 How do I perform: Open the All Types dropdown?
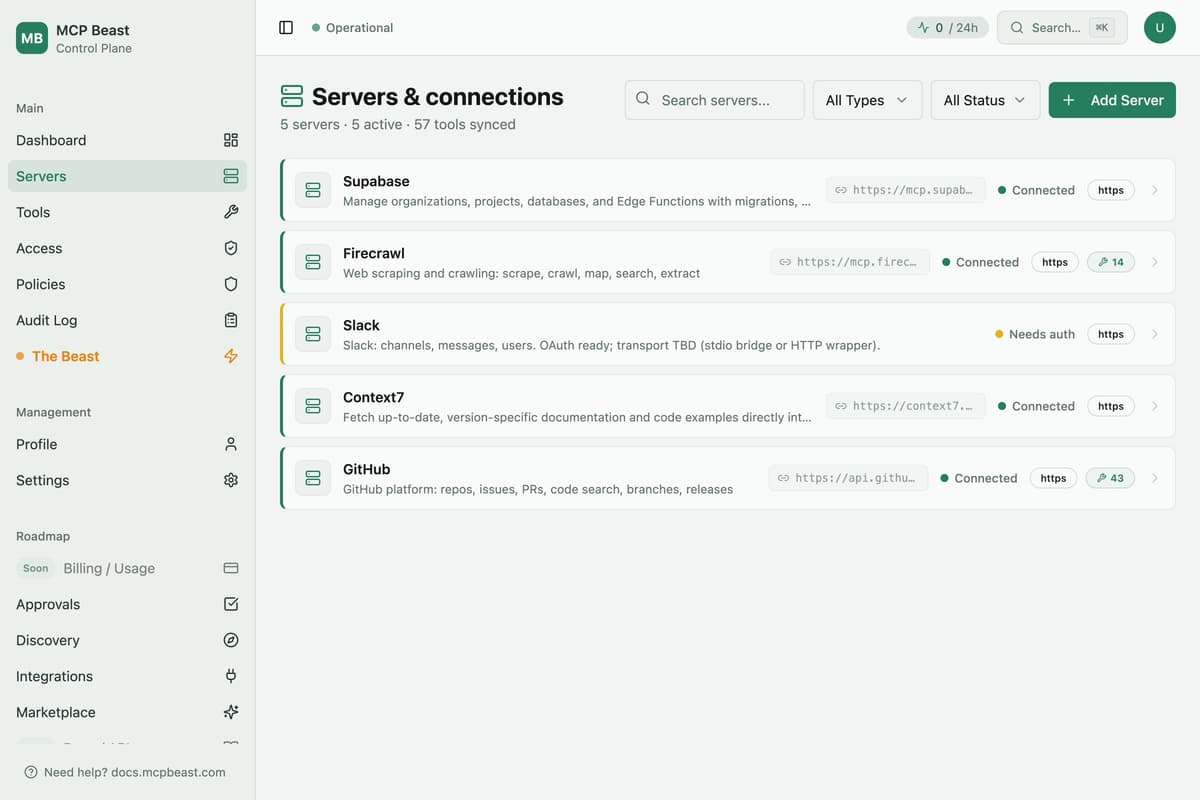(867, 100)
